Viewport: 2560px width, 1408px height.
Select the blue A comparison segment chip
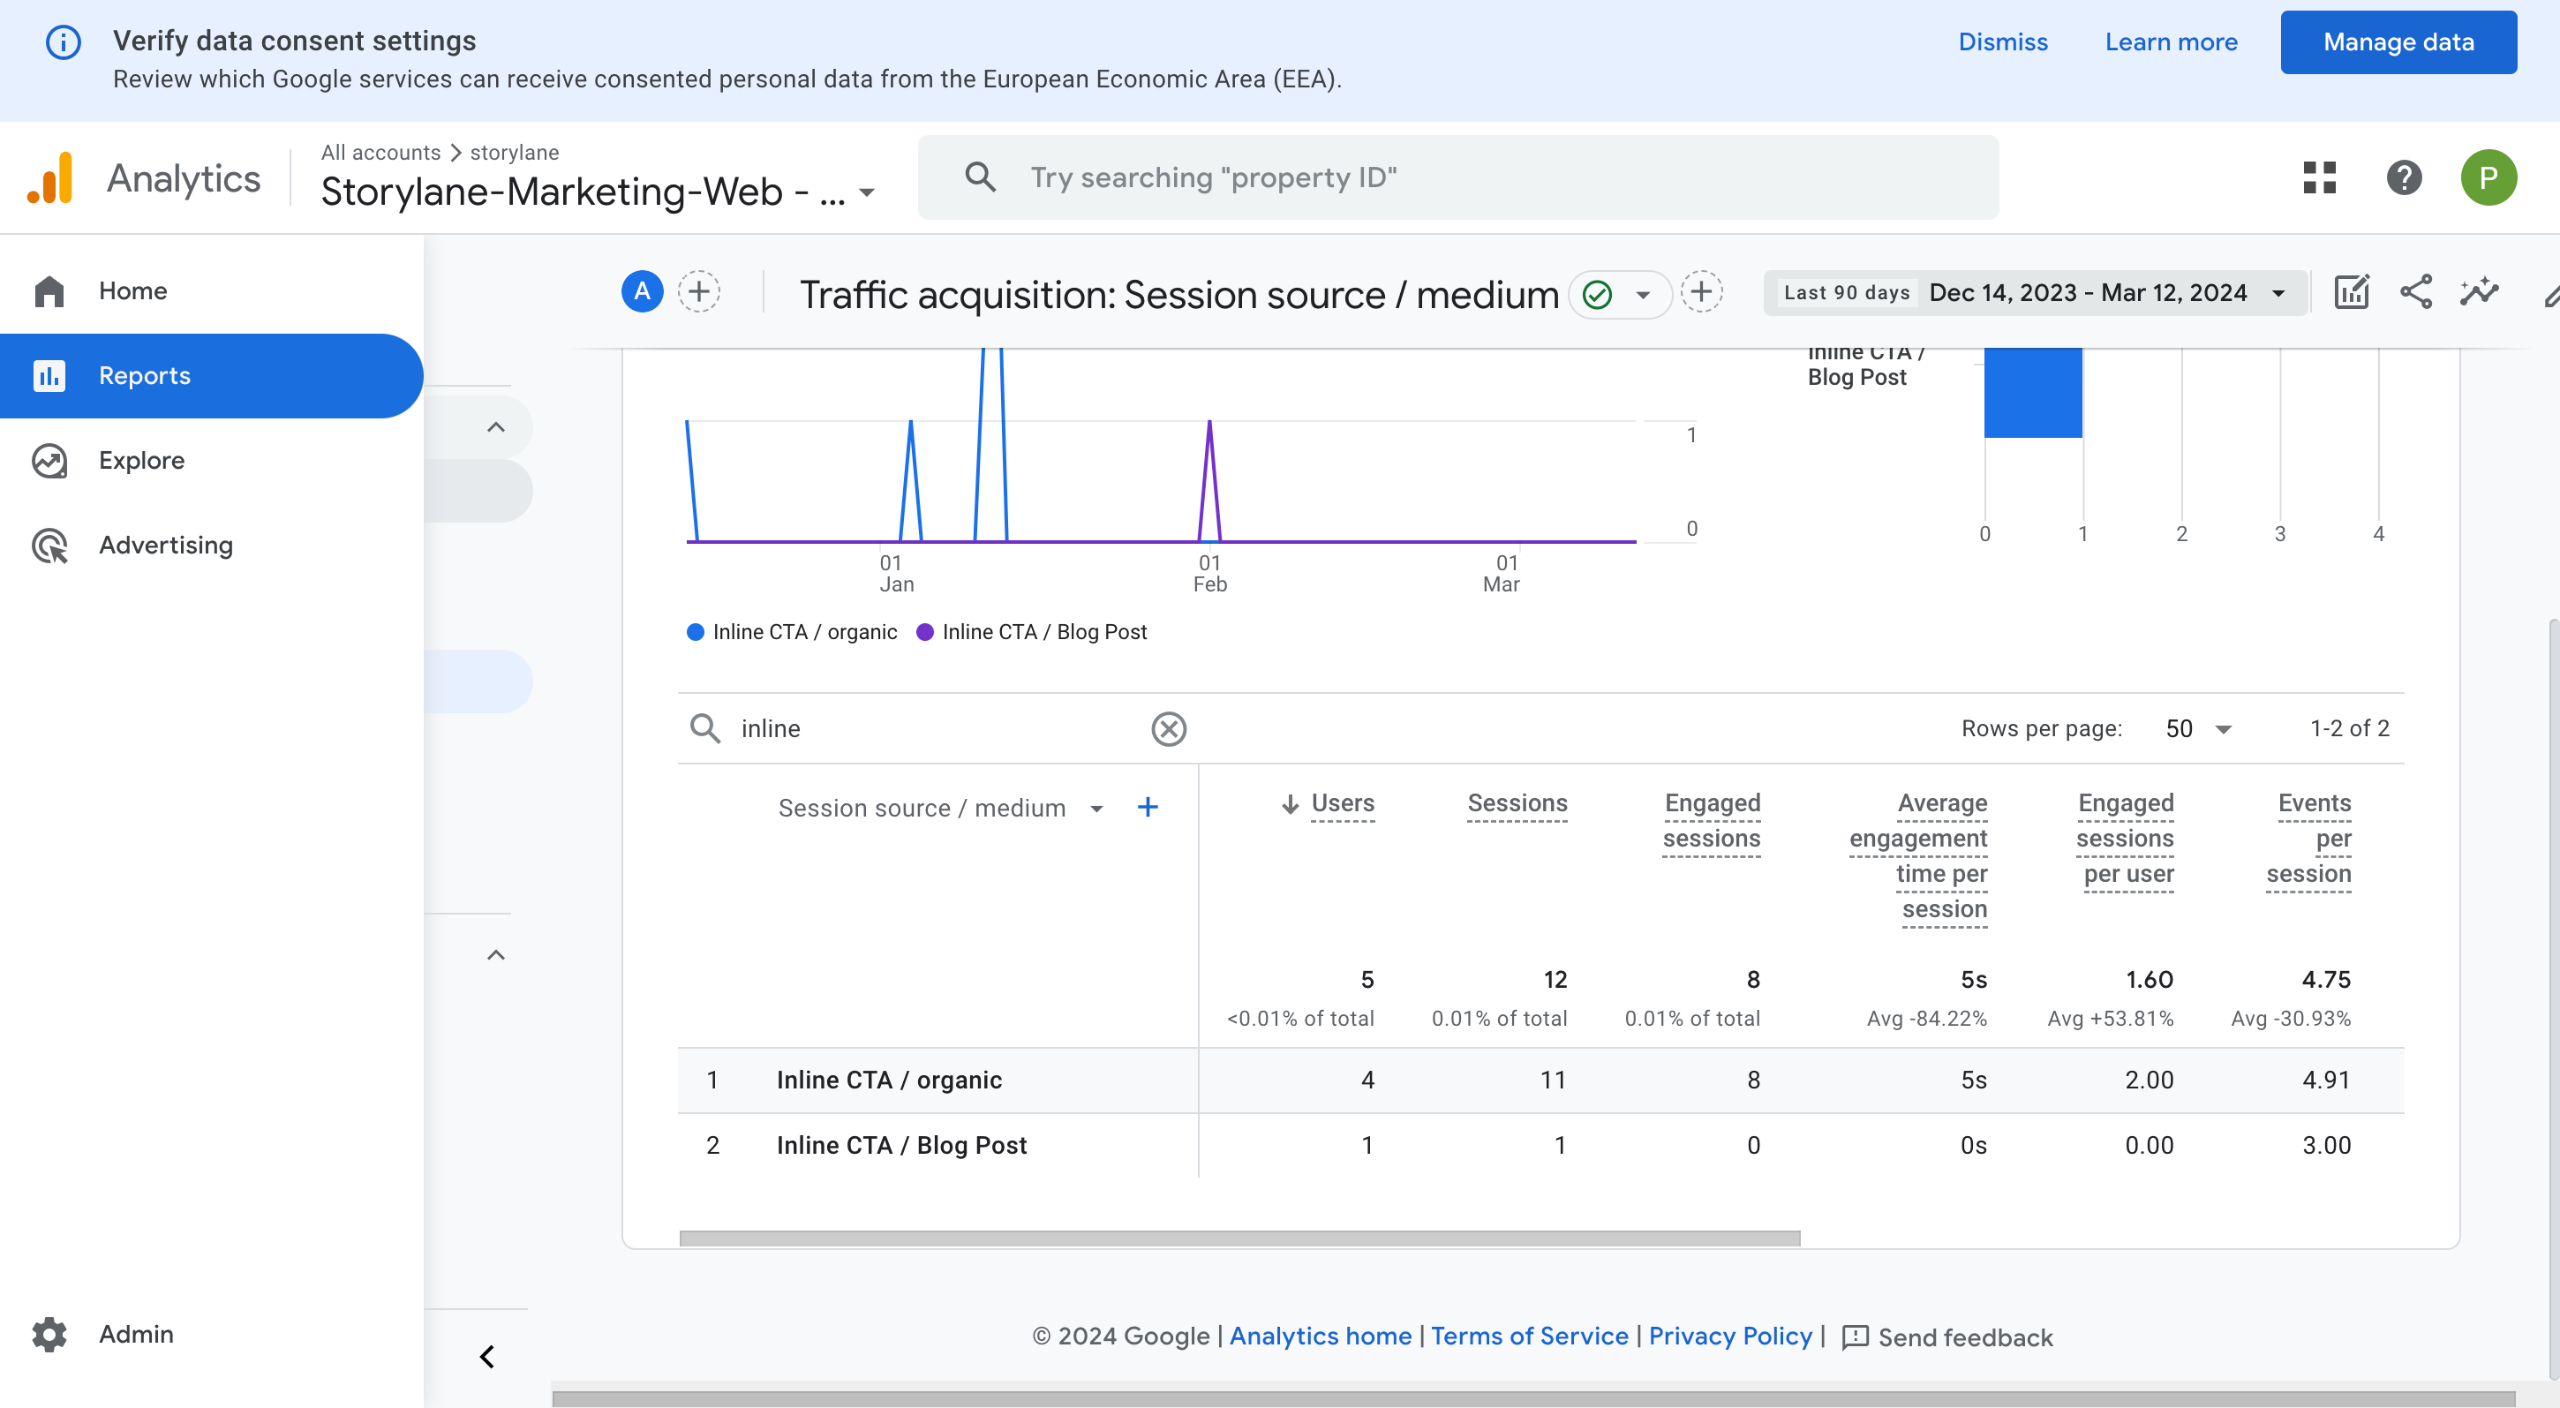[642, 292]
